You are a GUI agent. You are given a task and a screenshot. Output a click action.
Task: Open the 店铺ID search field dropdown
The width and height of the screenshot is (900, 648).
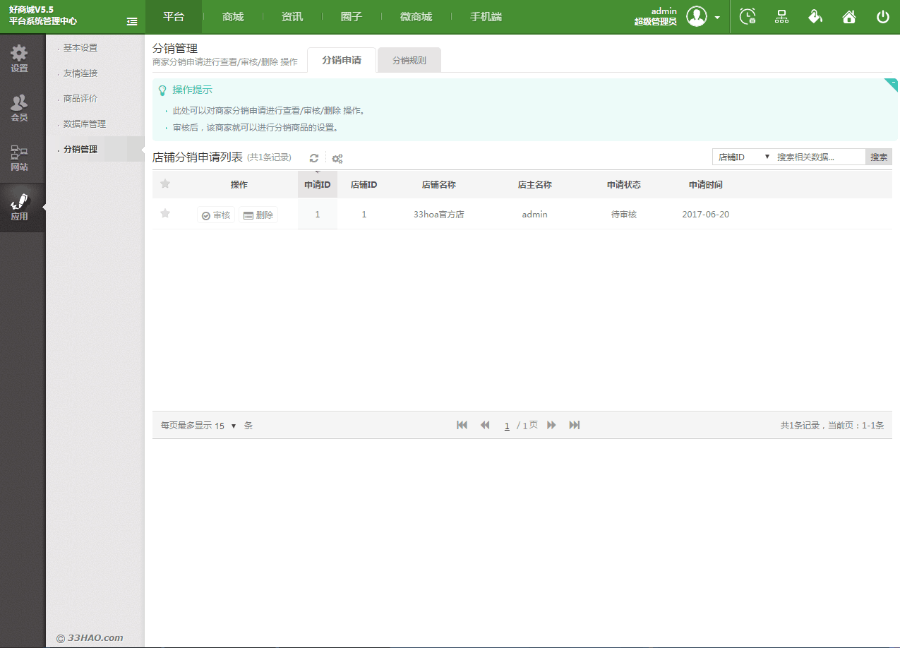tap(743, 157)
